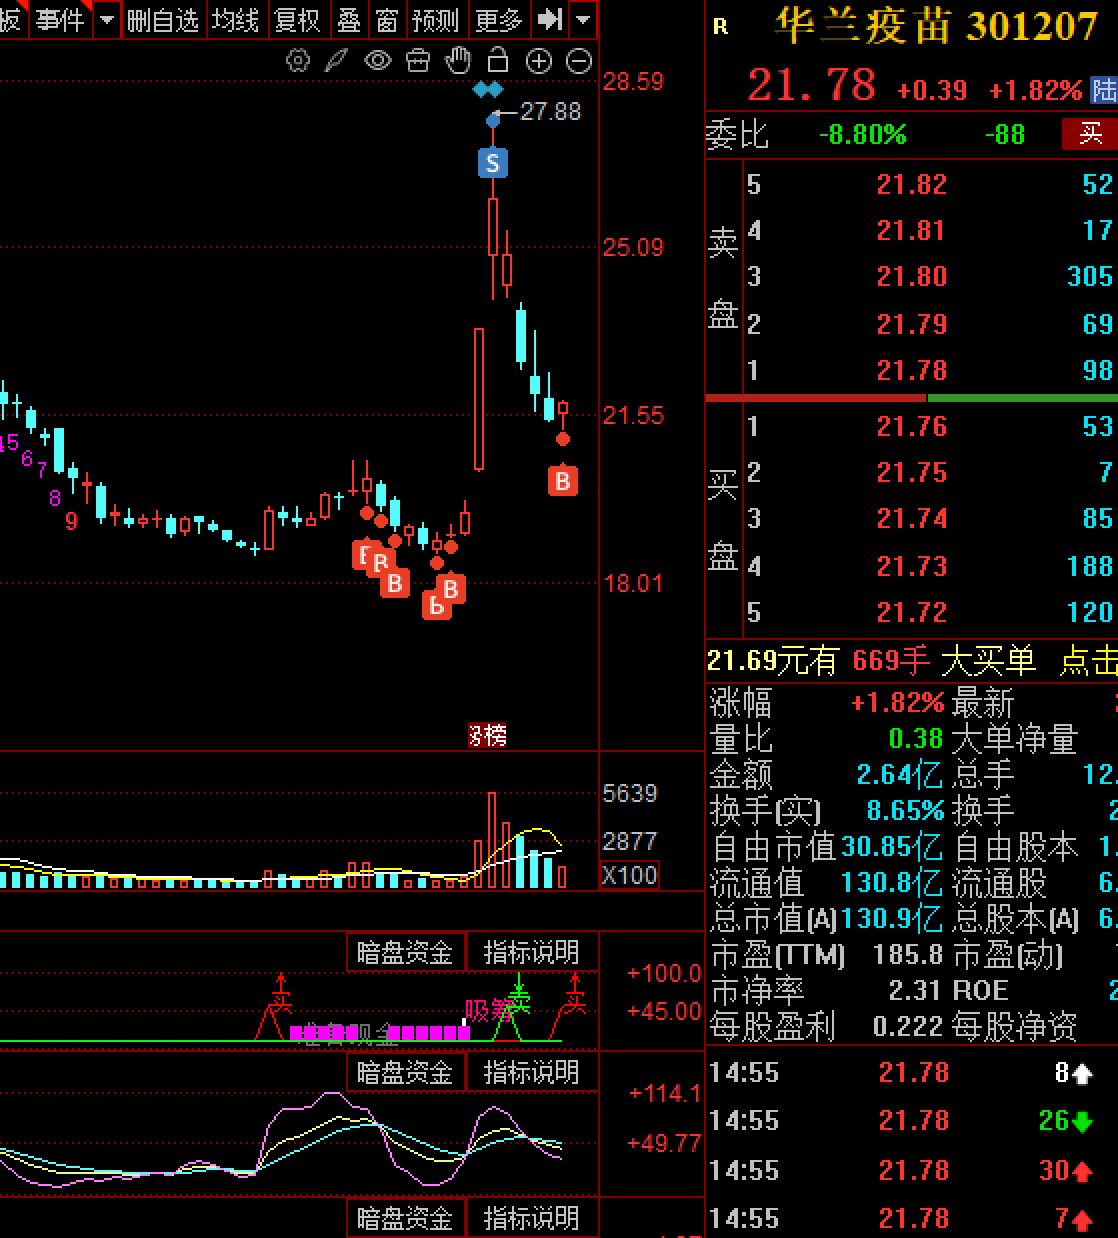Click the 大买单 alert link
The width and height of the screenshot is (1118, 1238).
click(988, 661)
